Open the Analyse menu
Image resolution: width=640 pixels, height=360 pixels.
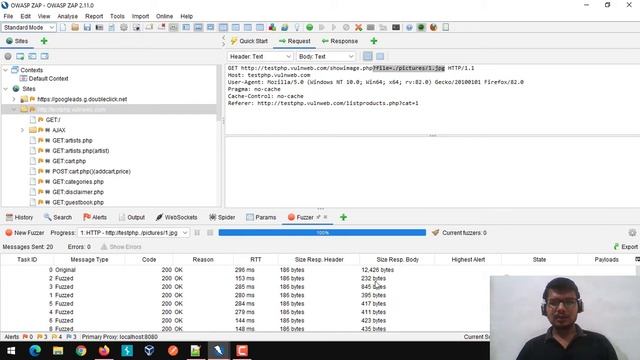click(x=67, y=16)
